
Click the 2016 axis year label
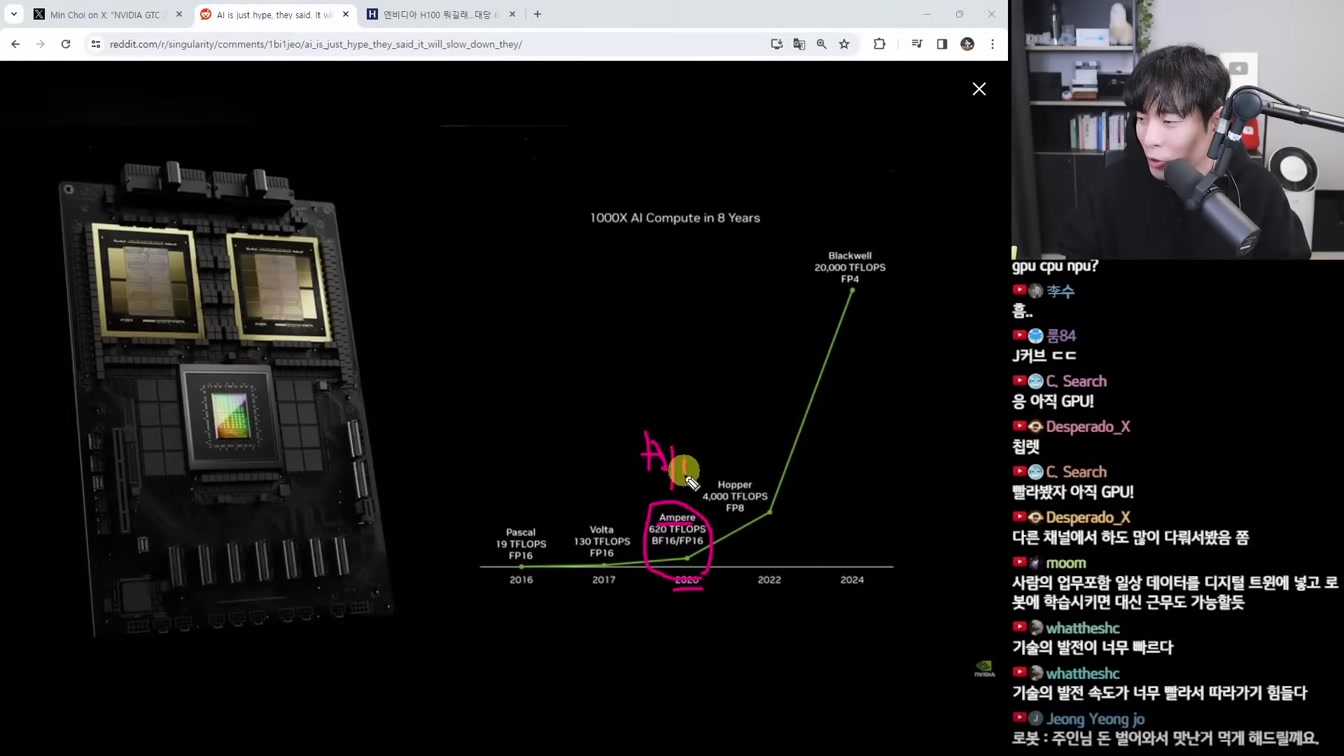pos(521,580)
